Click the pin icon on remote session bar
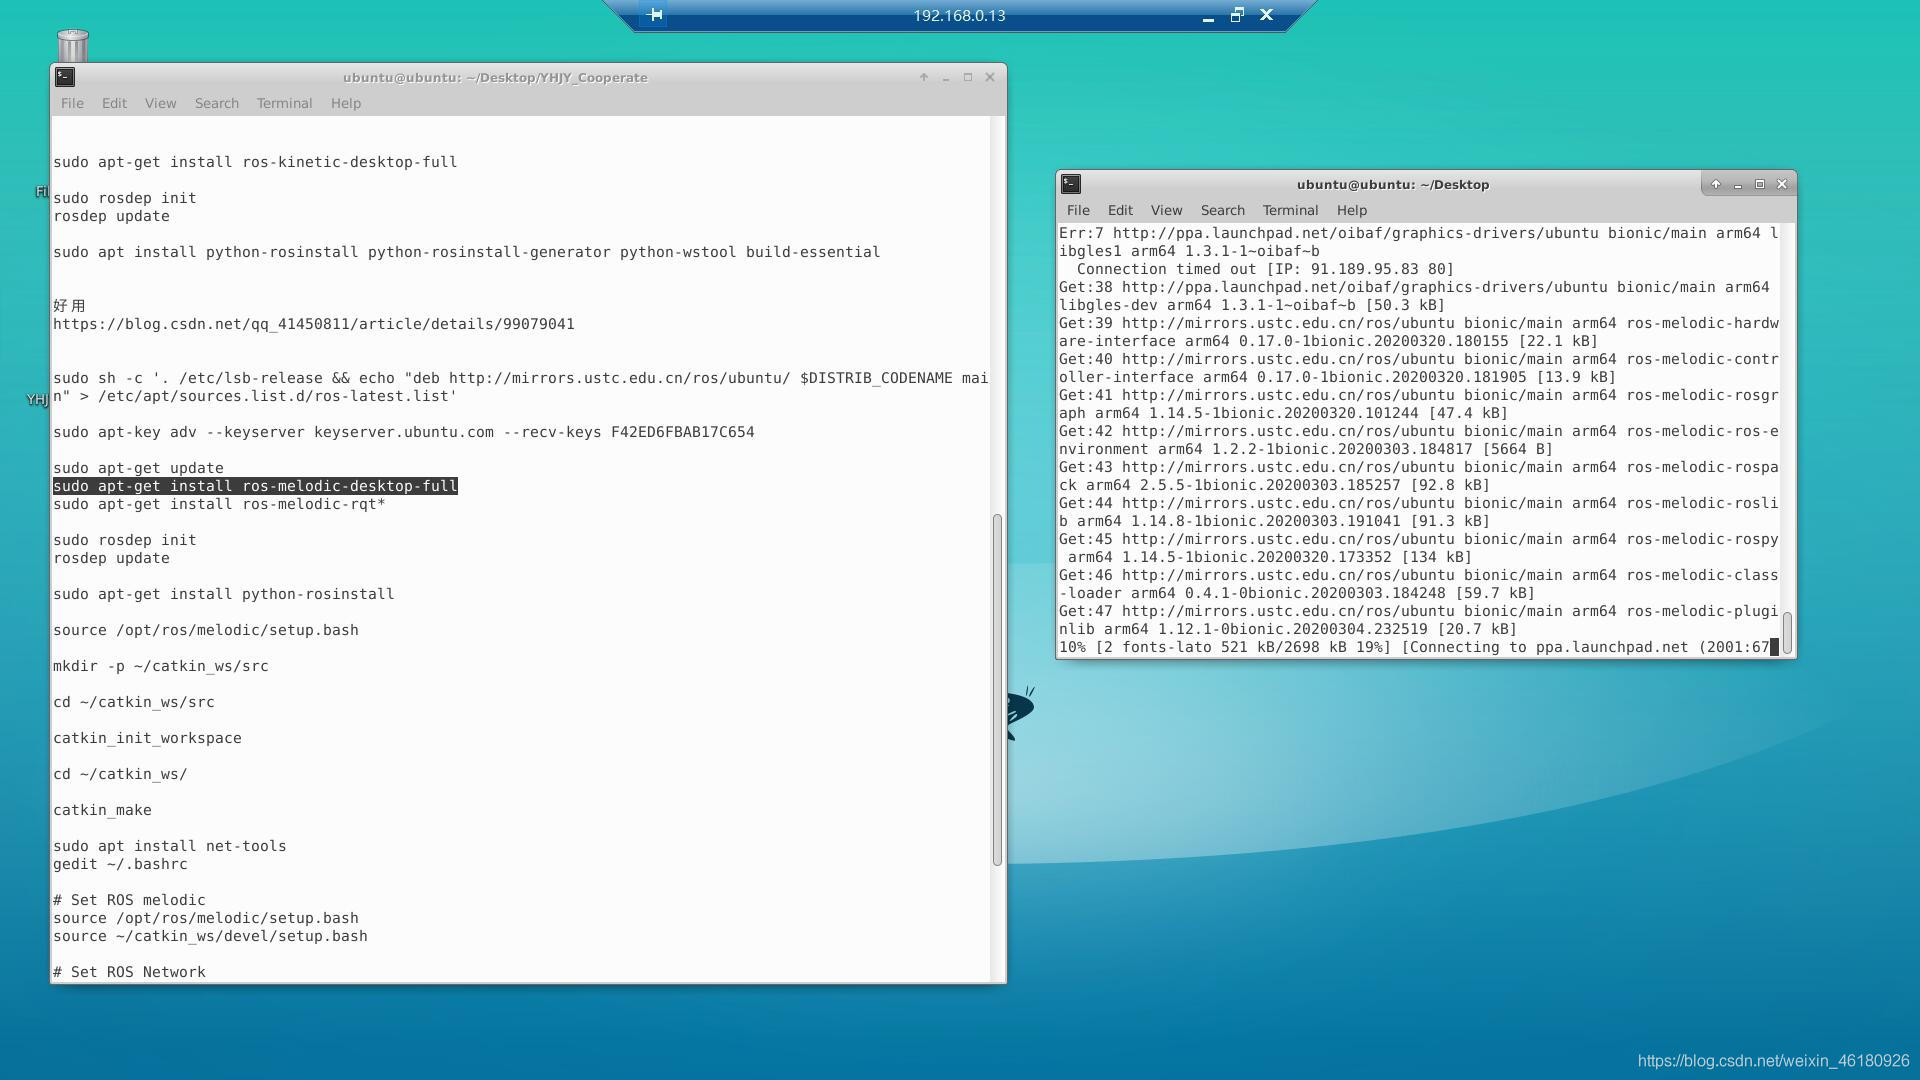 [x=655, y=15]
